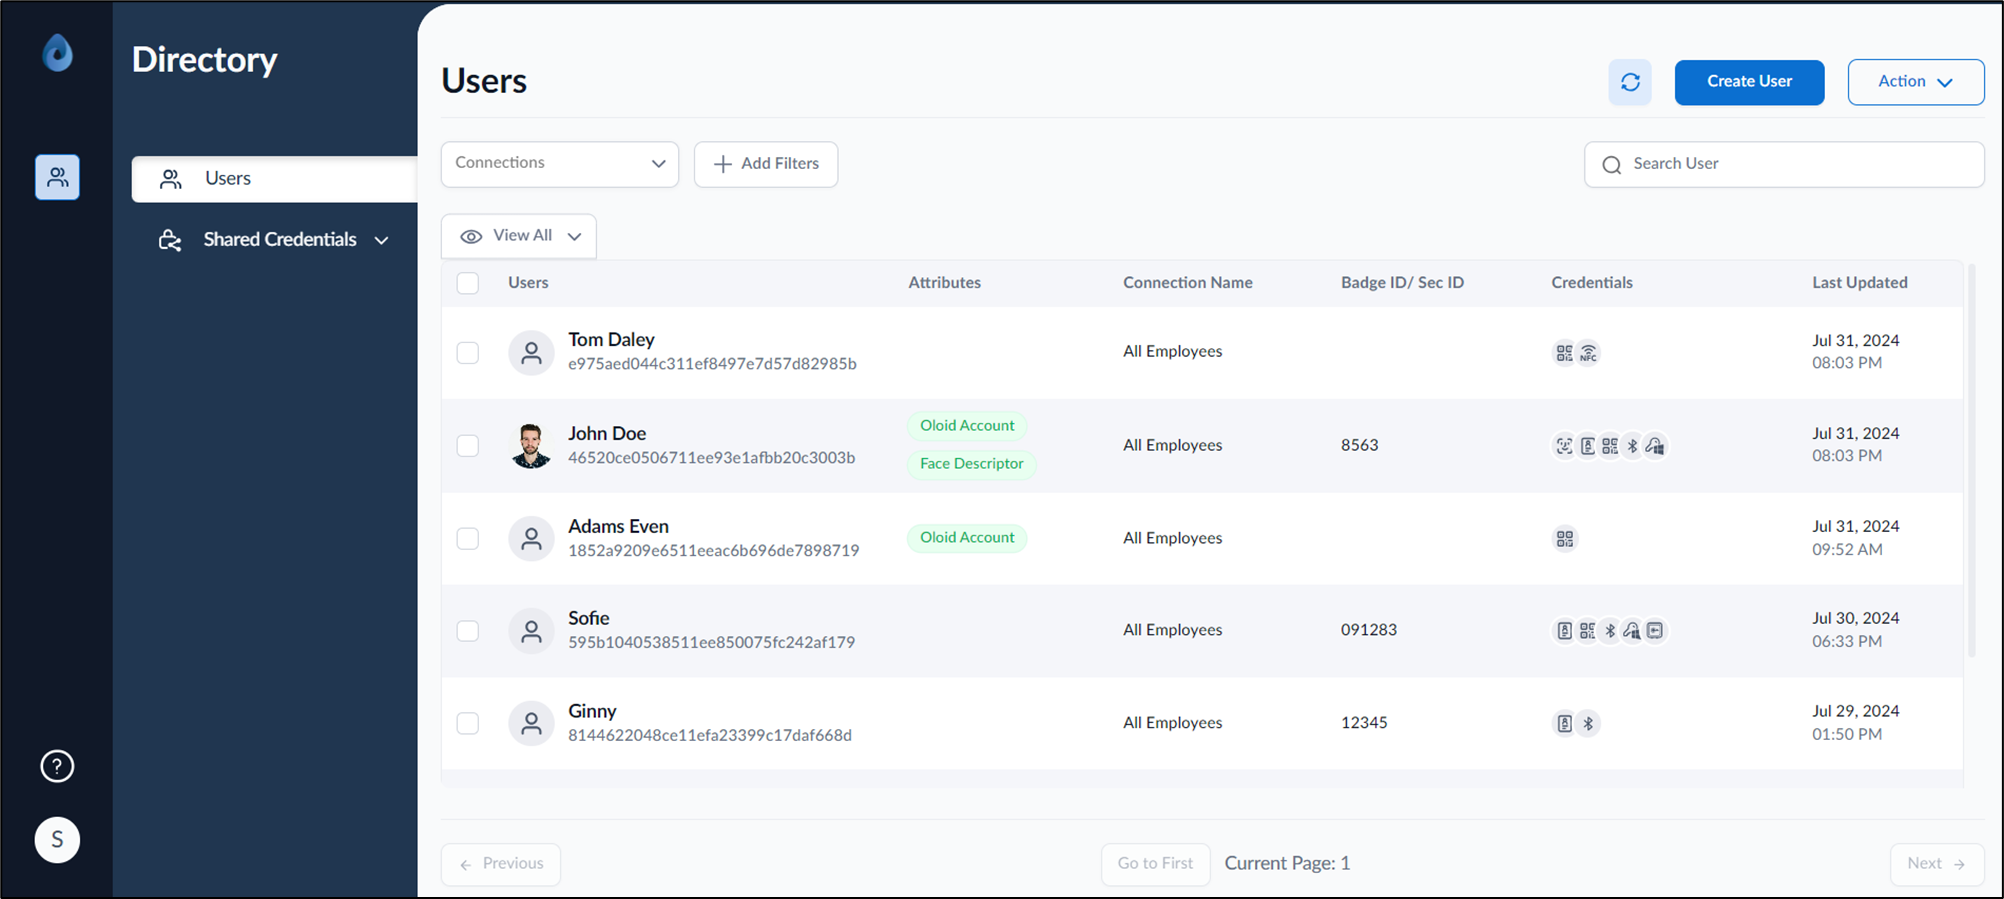
Task: Click Adams Even's Oloid Account tag
Action: click(x=967, y=538)
